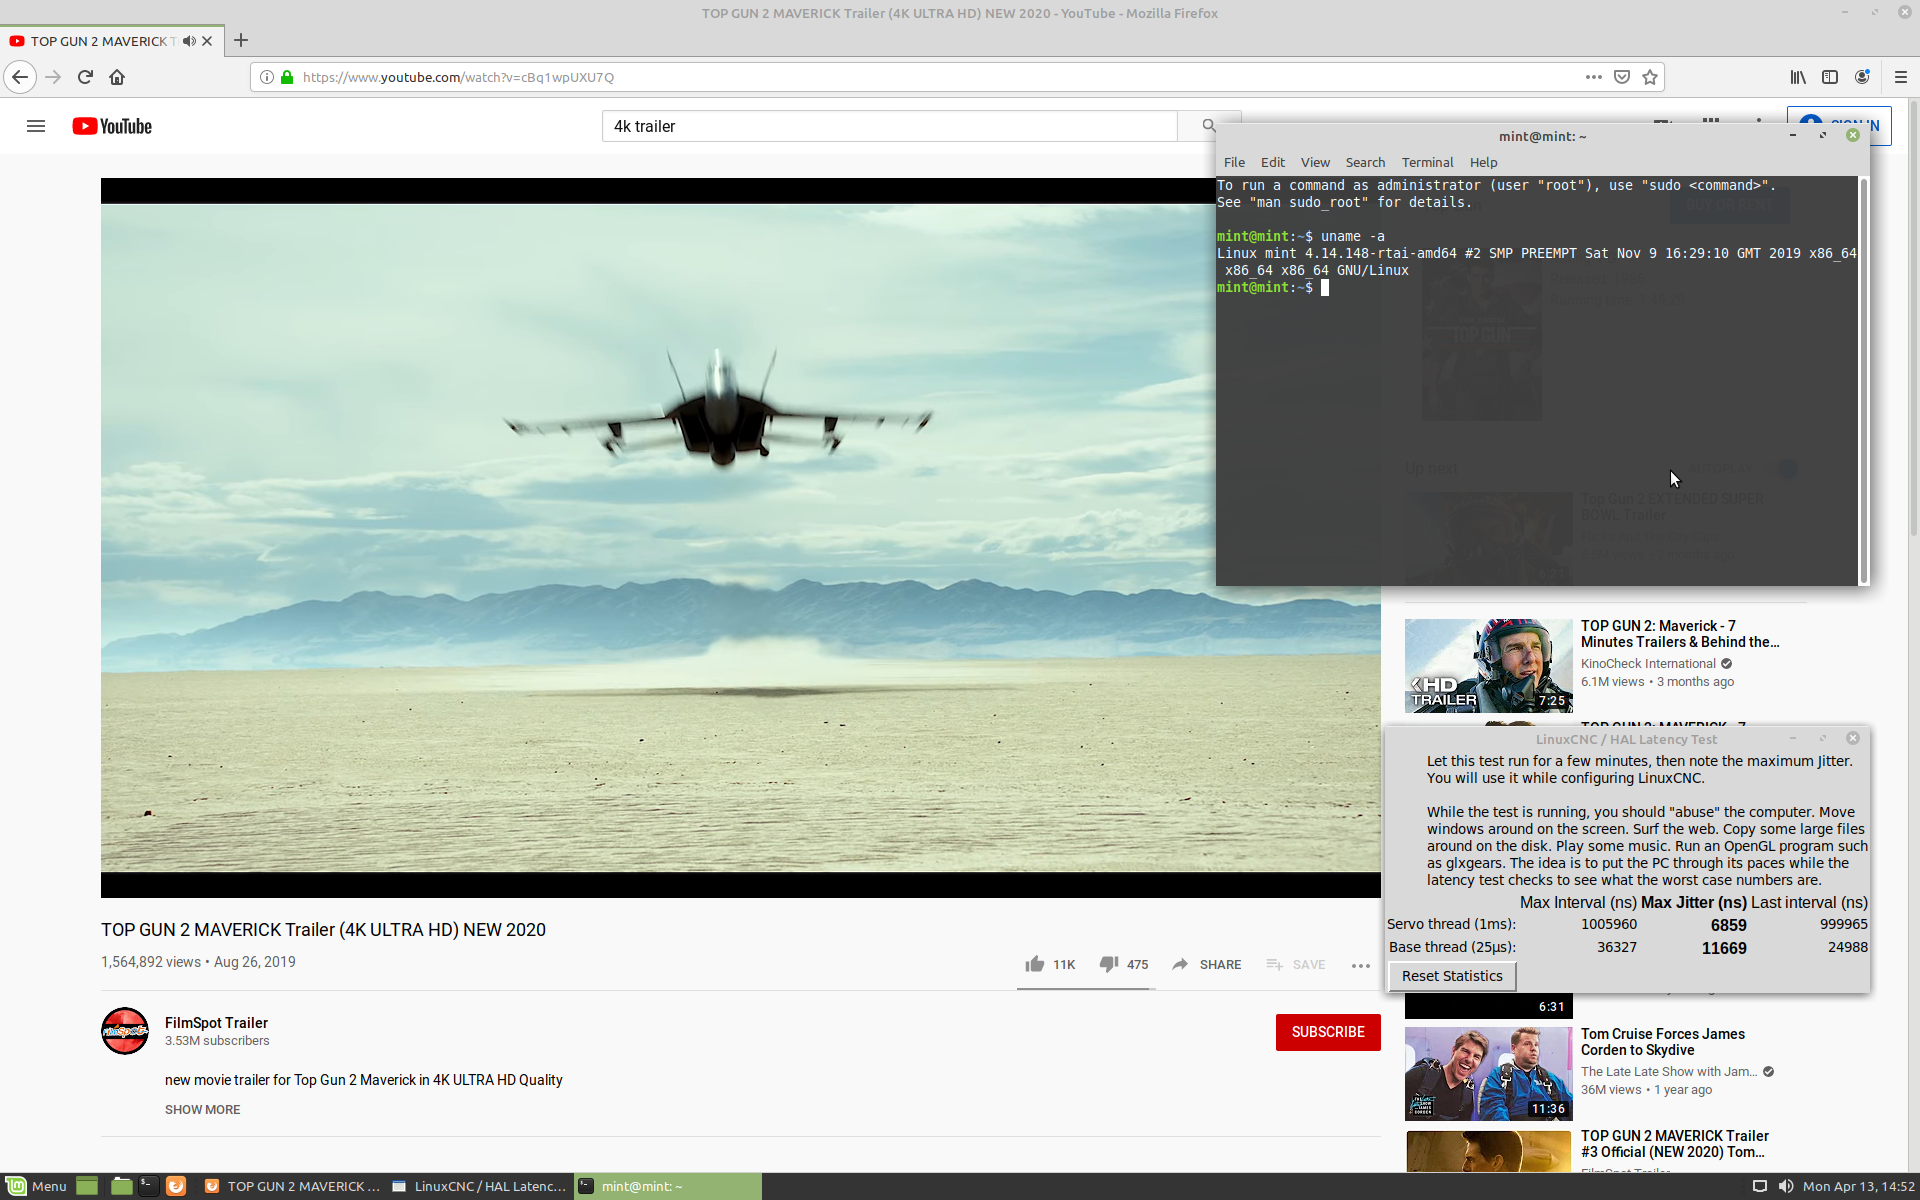Open the Firefox home page icon

(117, 77)
